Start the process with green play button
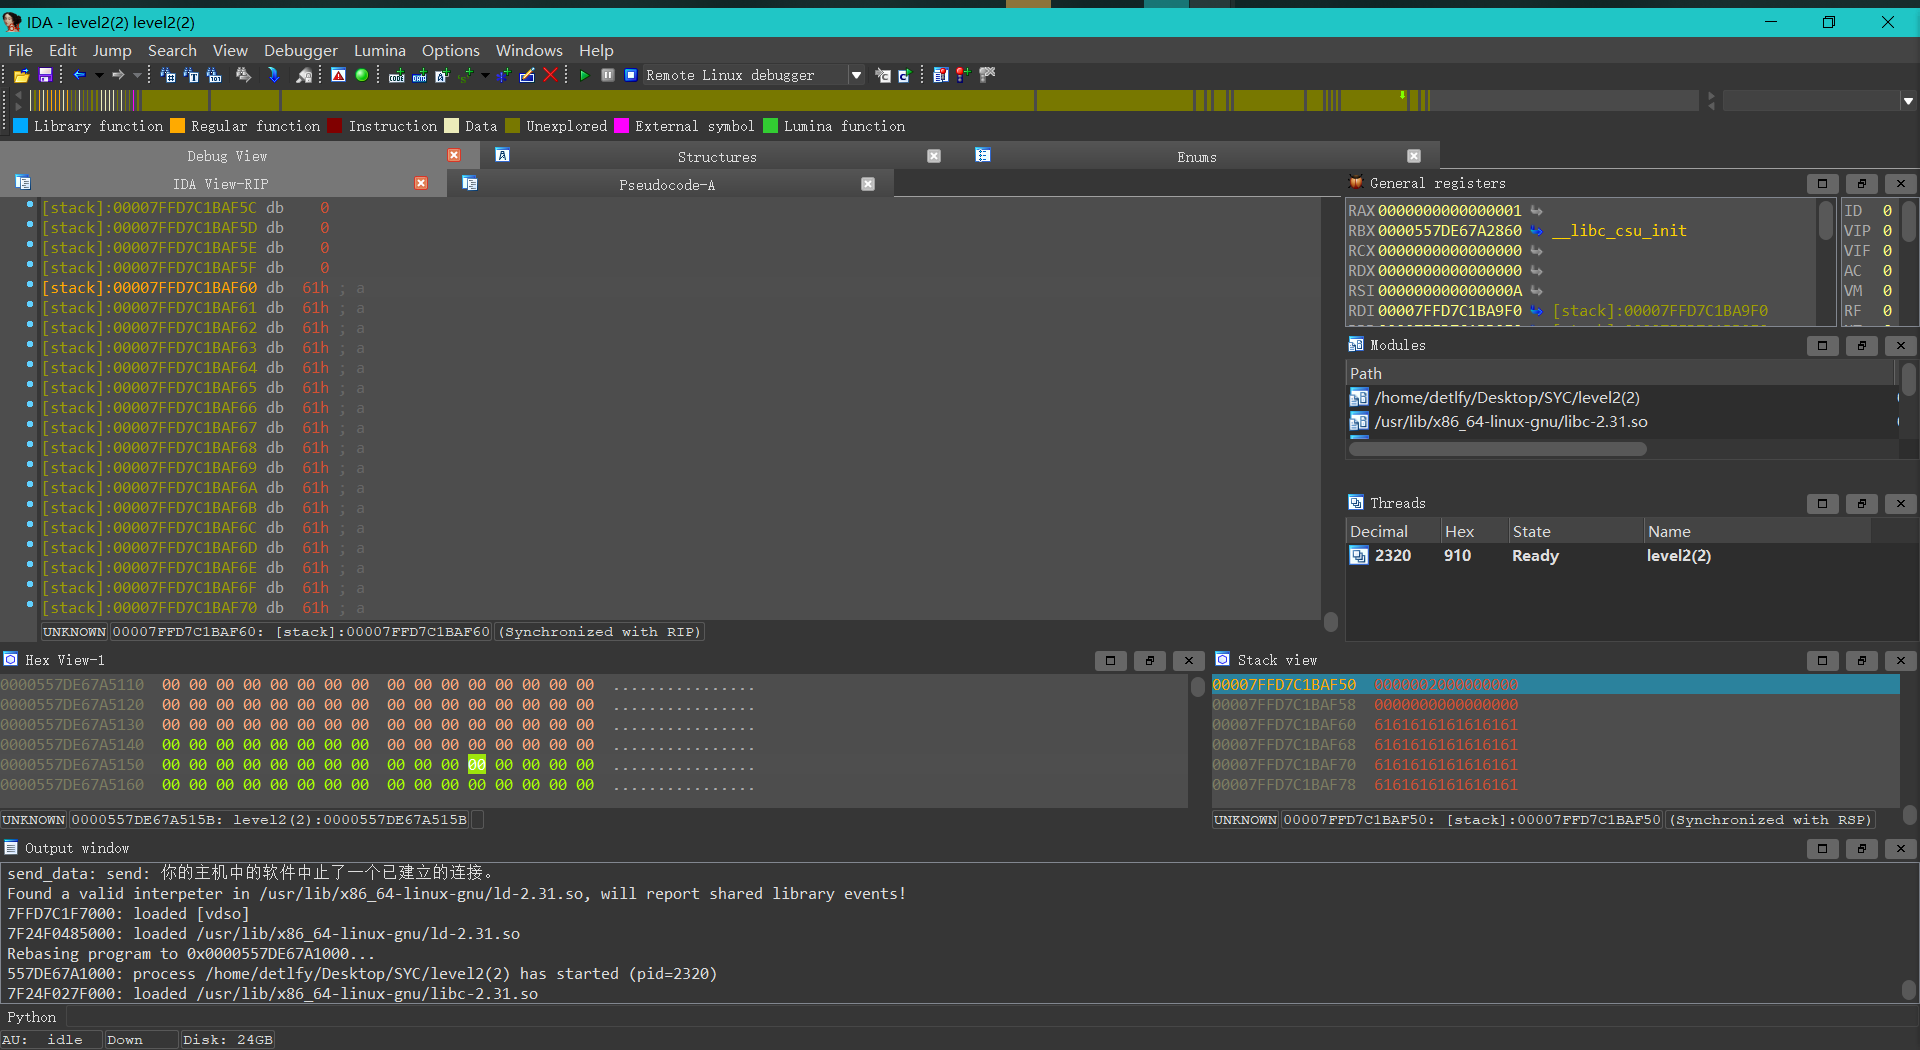The width and height of the screenshot is (1920, 1050). [x=584, y=75]
